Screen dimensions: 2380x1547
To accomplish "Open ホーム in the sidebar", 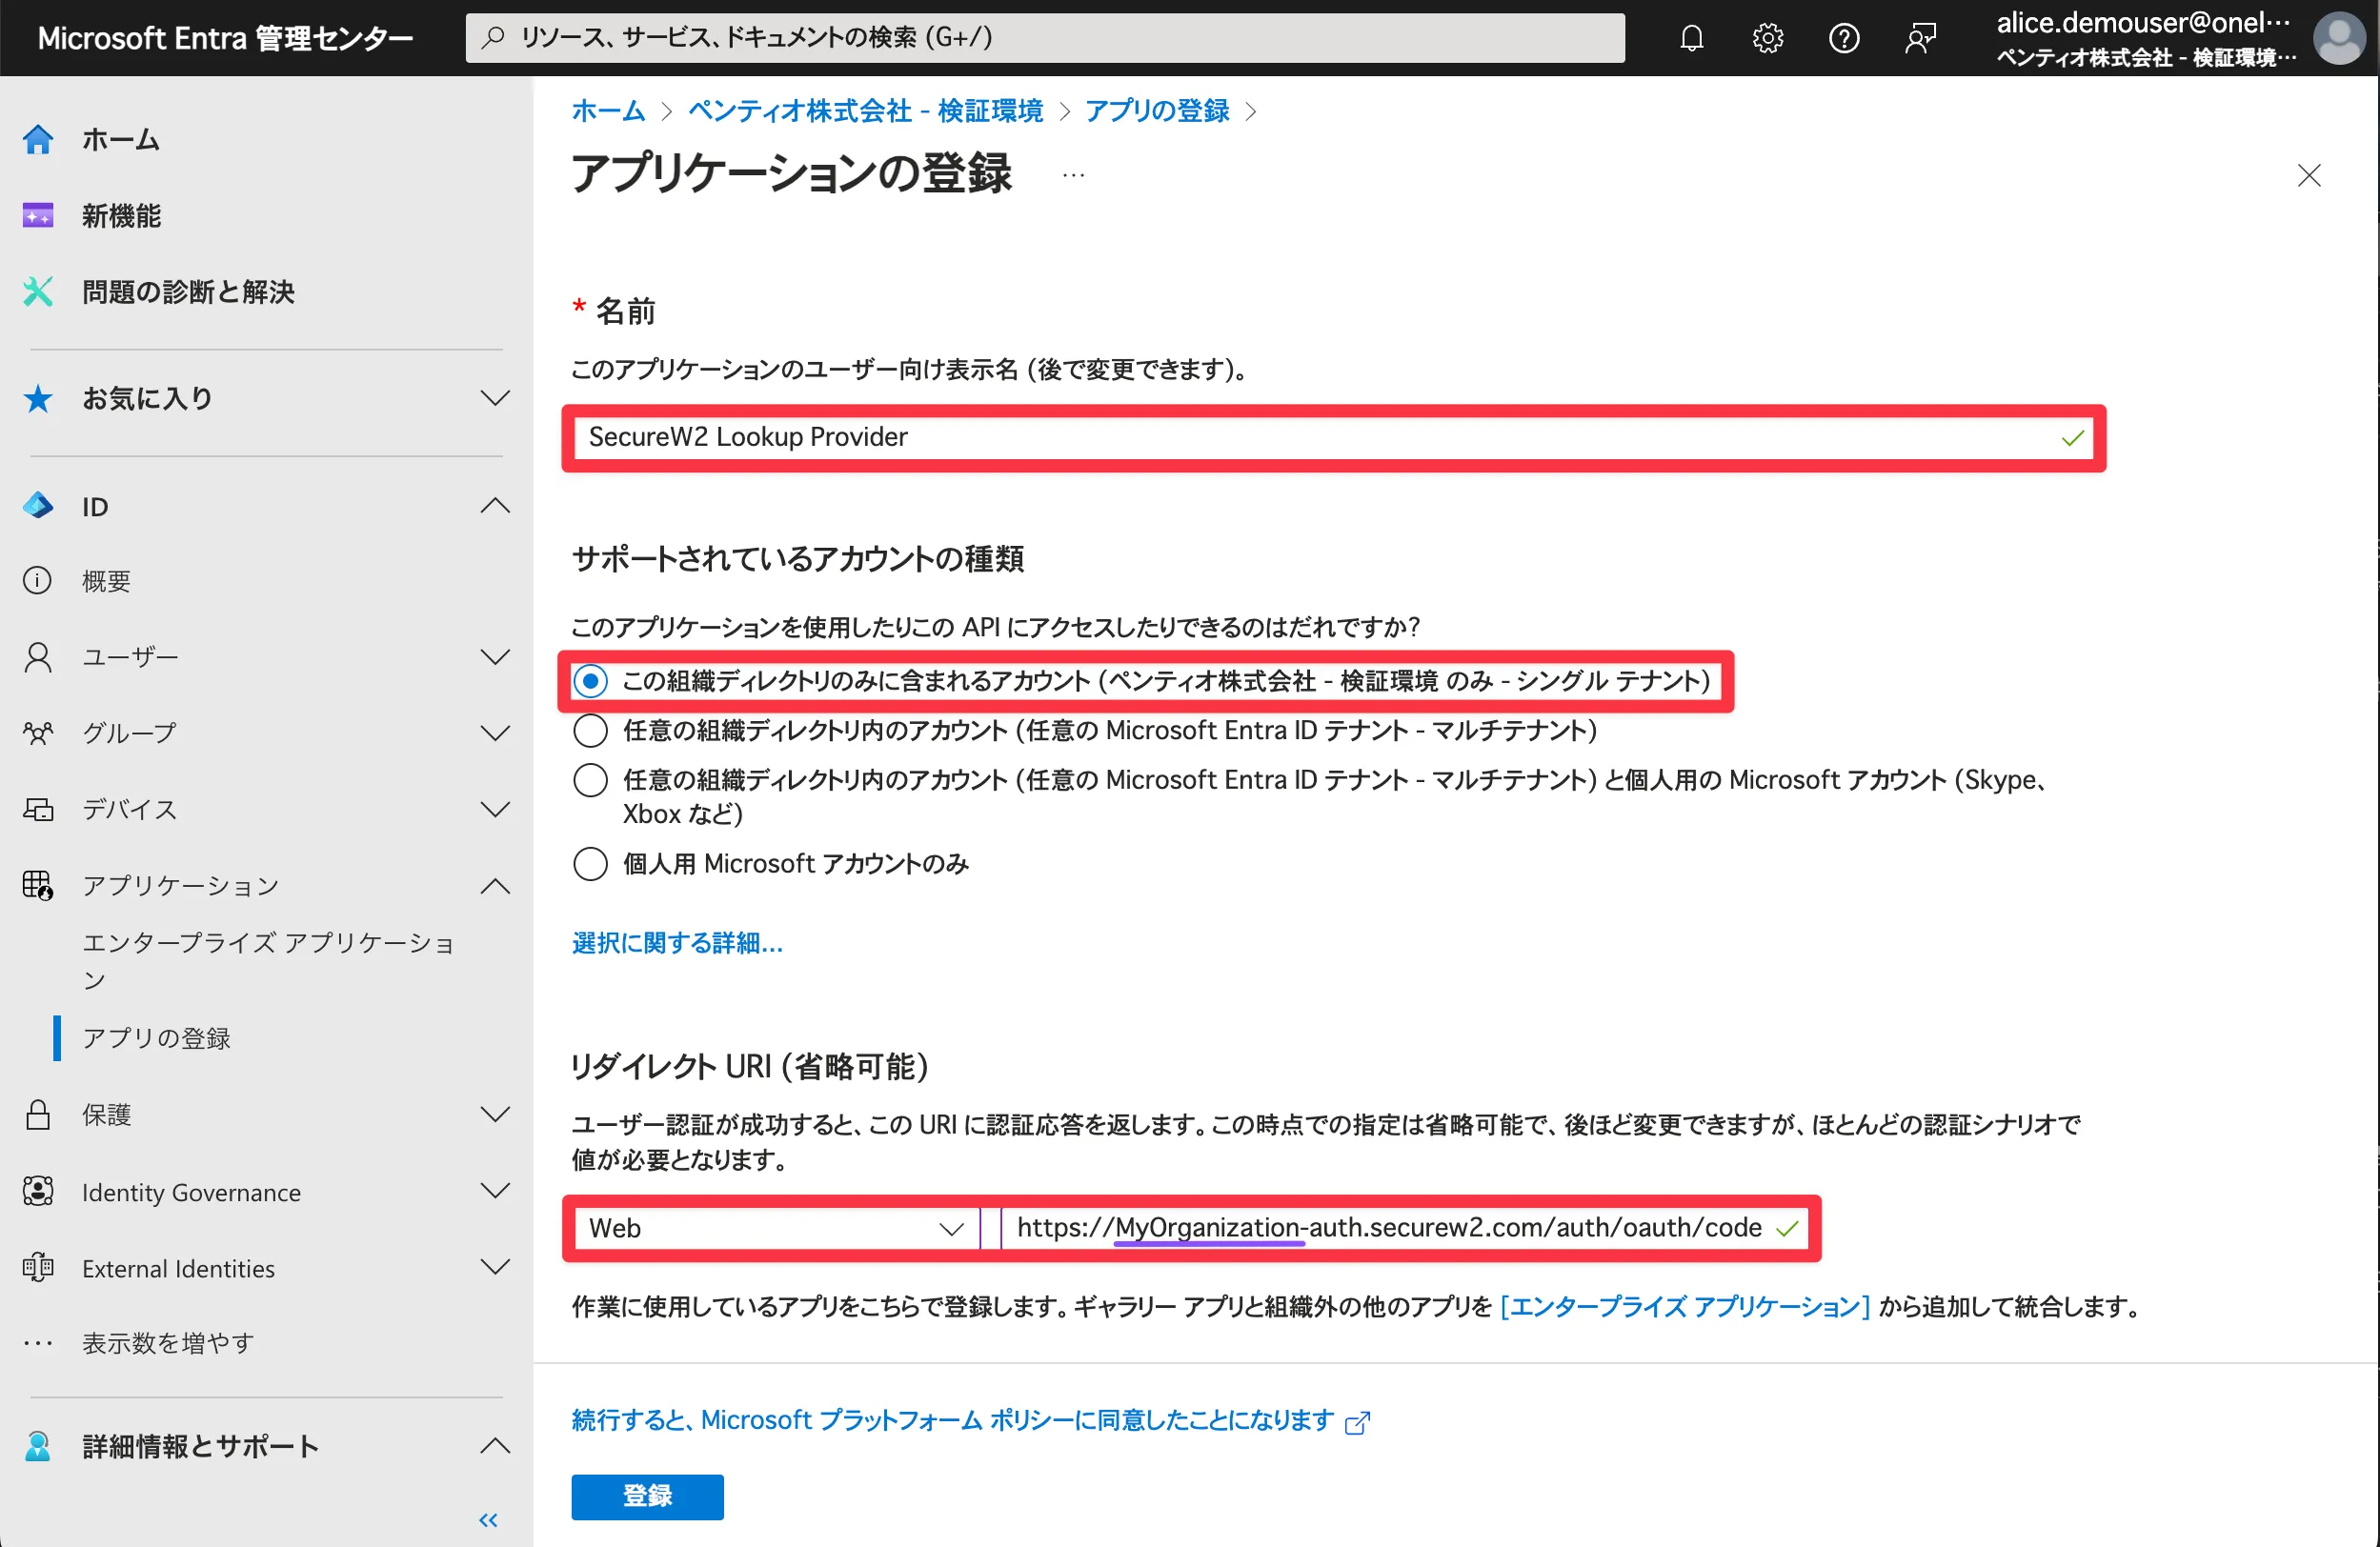I will [120, 139].
